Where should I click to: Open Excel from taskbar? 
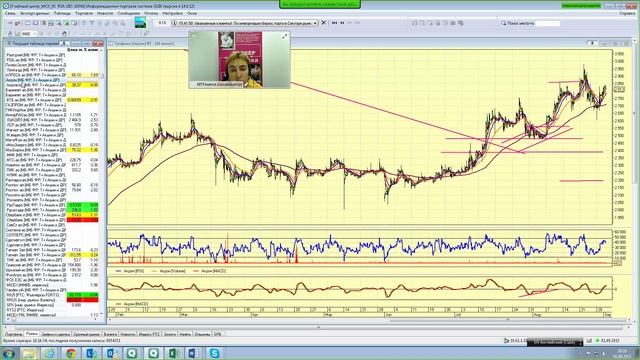point(173,353)
